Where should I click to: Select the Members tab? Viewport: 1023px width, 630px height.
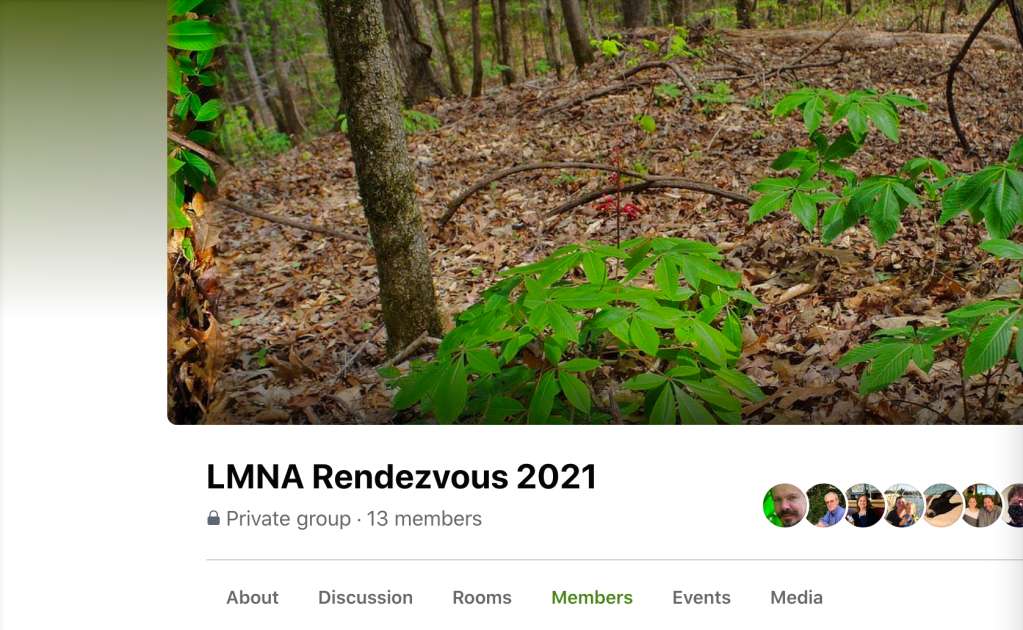click(x=592, y=597)
